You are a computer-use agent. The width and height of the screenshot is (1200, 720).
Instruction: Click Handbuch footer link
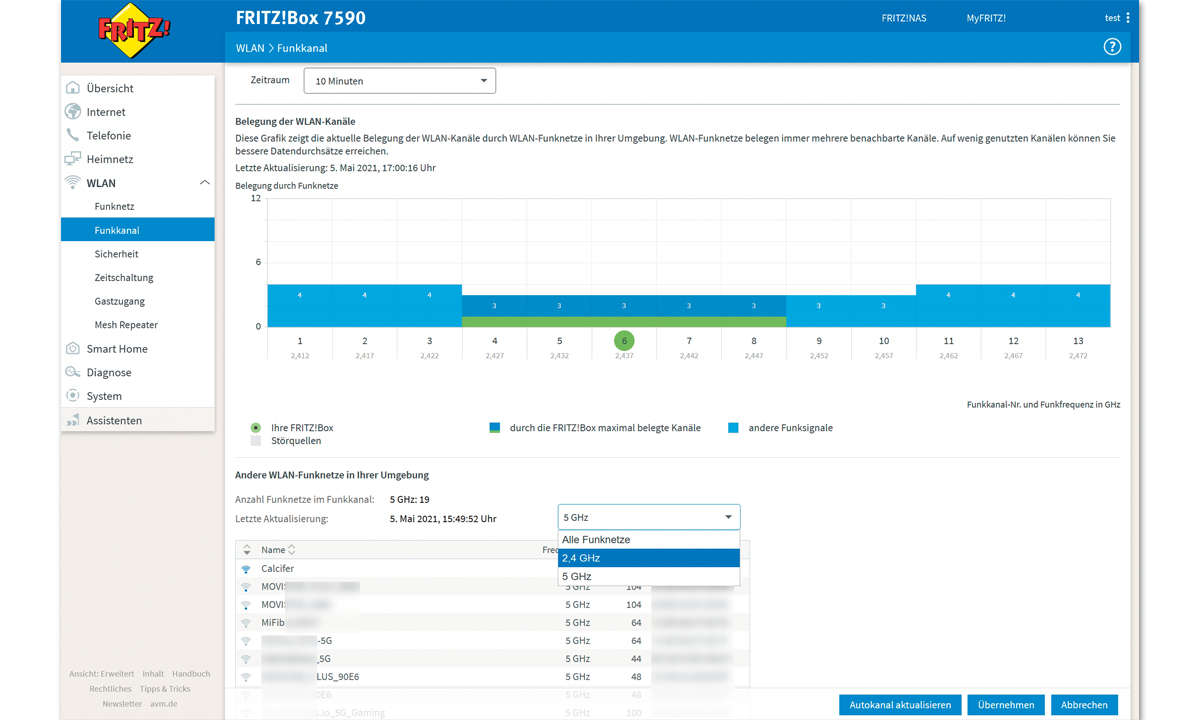tap(191, 674)
